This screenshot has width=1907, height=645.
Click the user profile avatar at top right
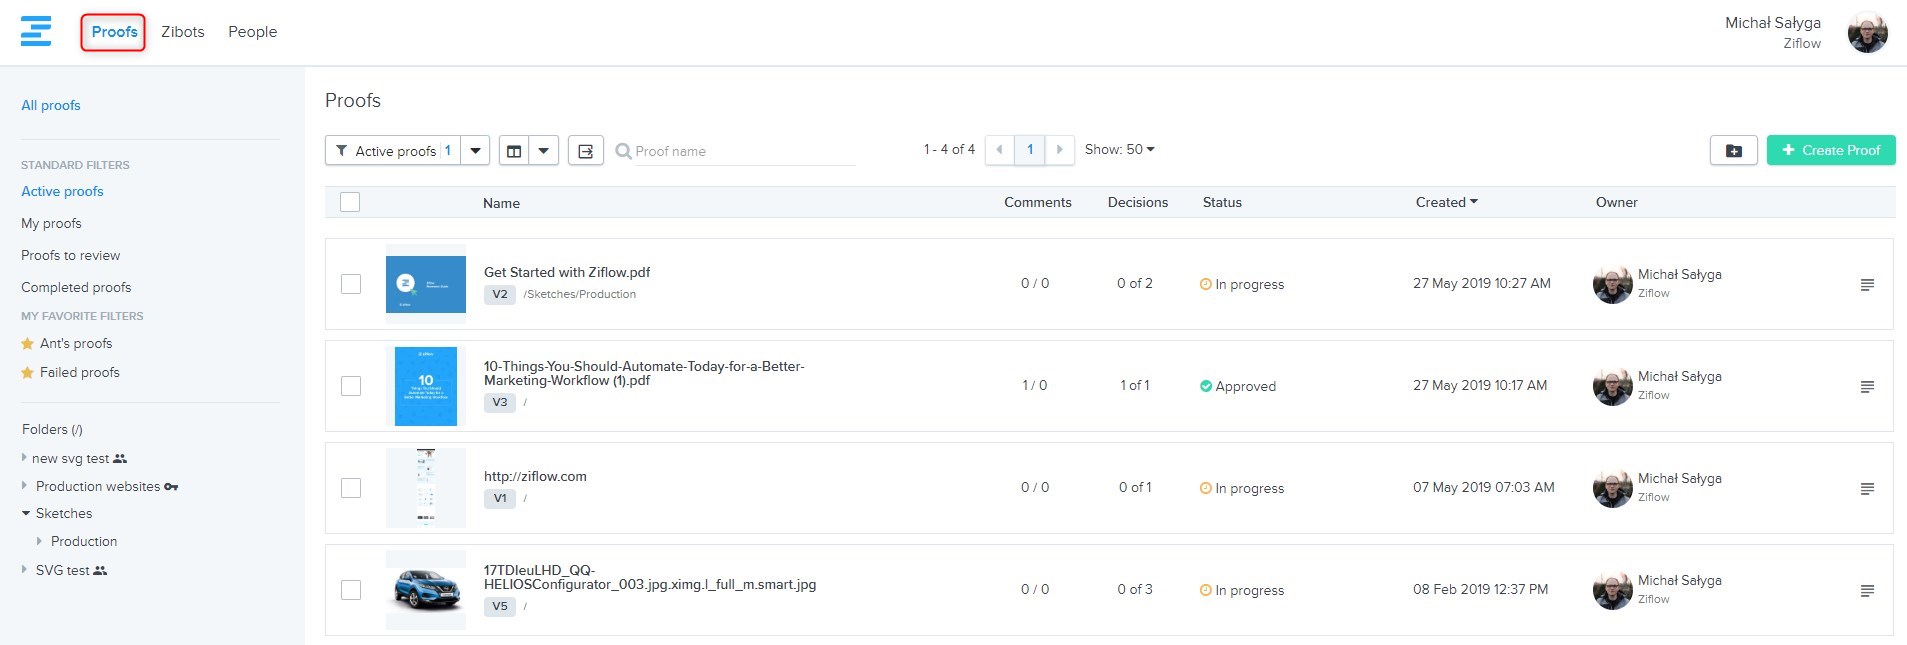tap(1867, 33)
